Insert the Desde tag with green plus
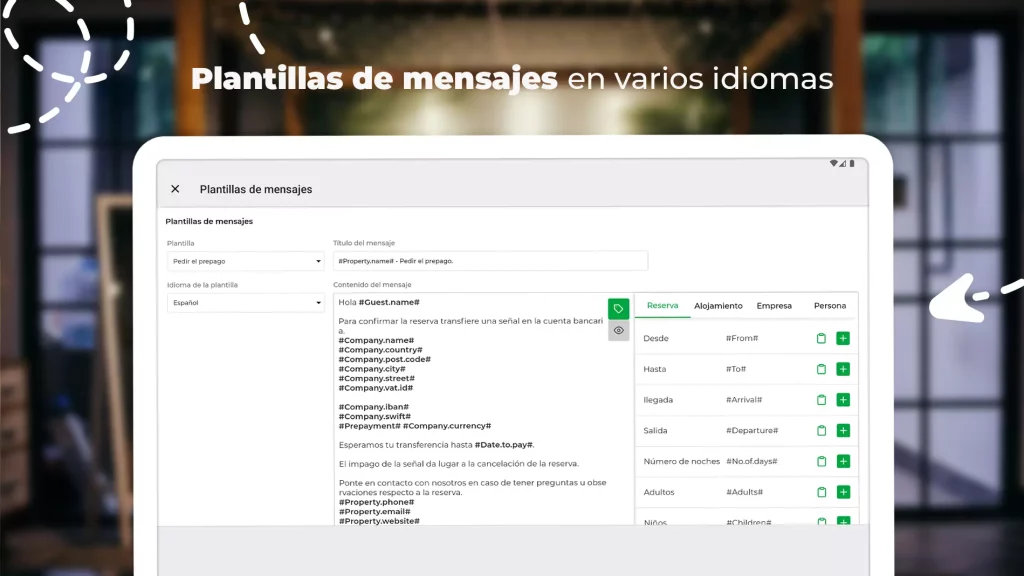The height and width of the screenshot is (576, 1024). 843,339
